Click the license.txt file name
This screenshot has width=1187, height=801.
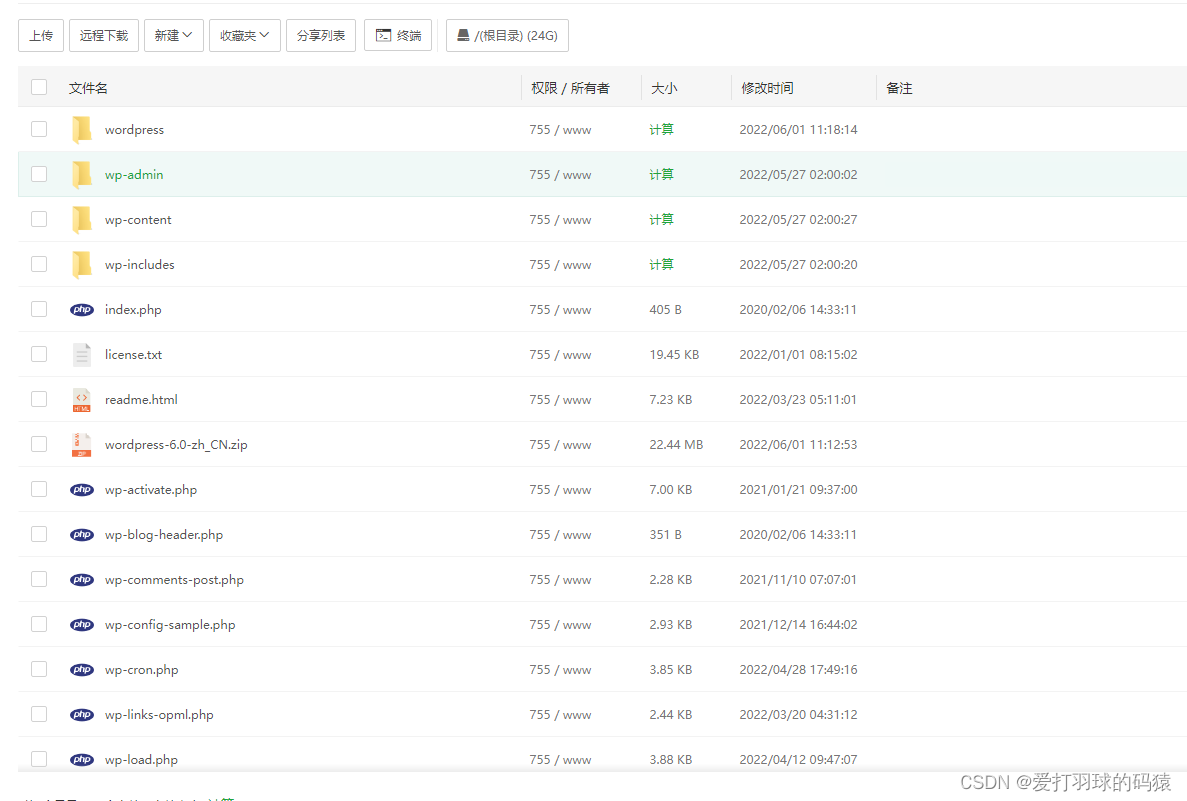tap(133, 354)
